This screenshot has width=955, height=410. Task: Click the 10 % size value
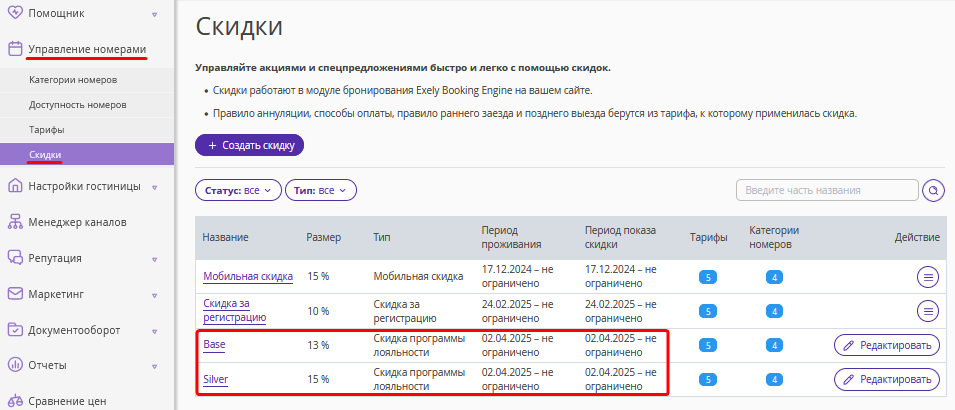(x=318, y=311)
